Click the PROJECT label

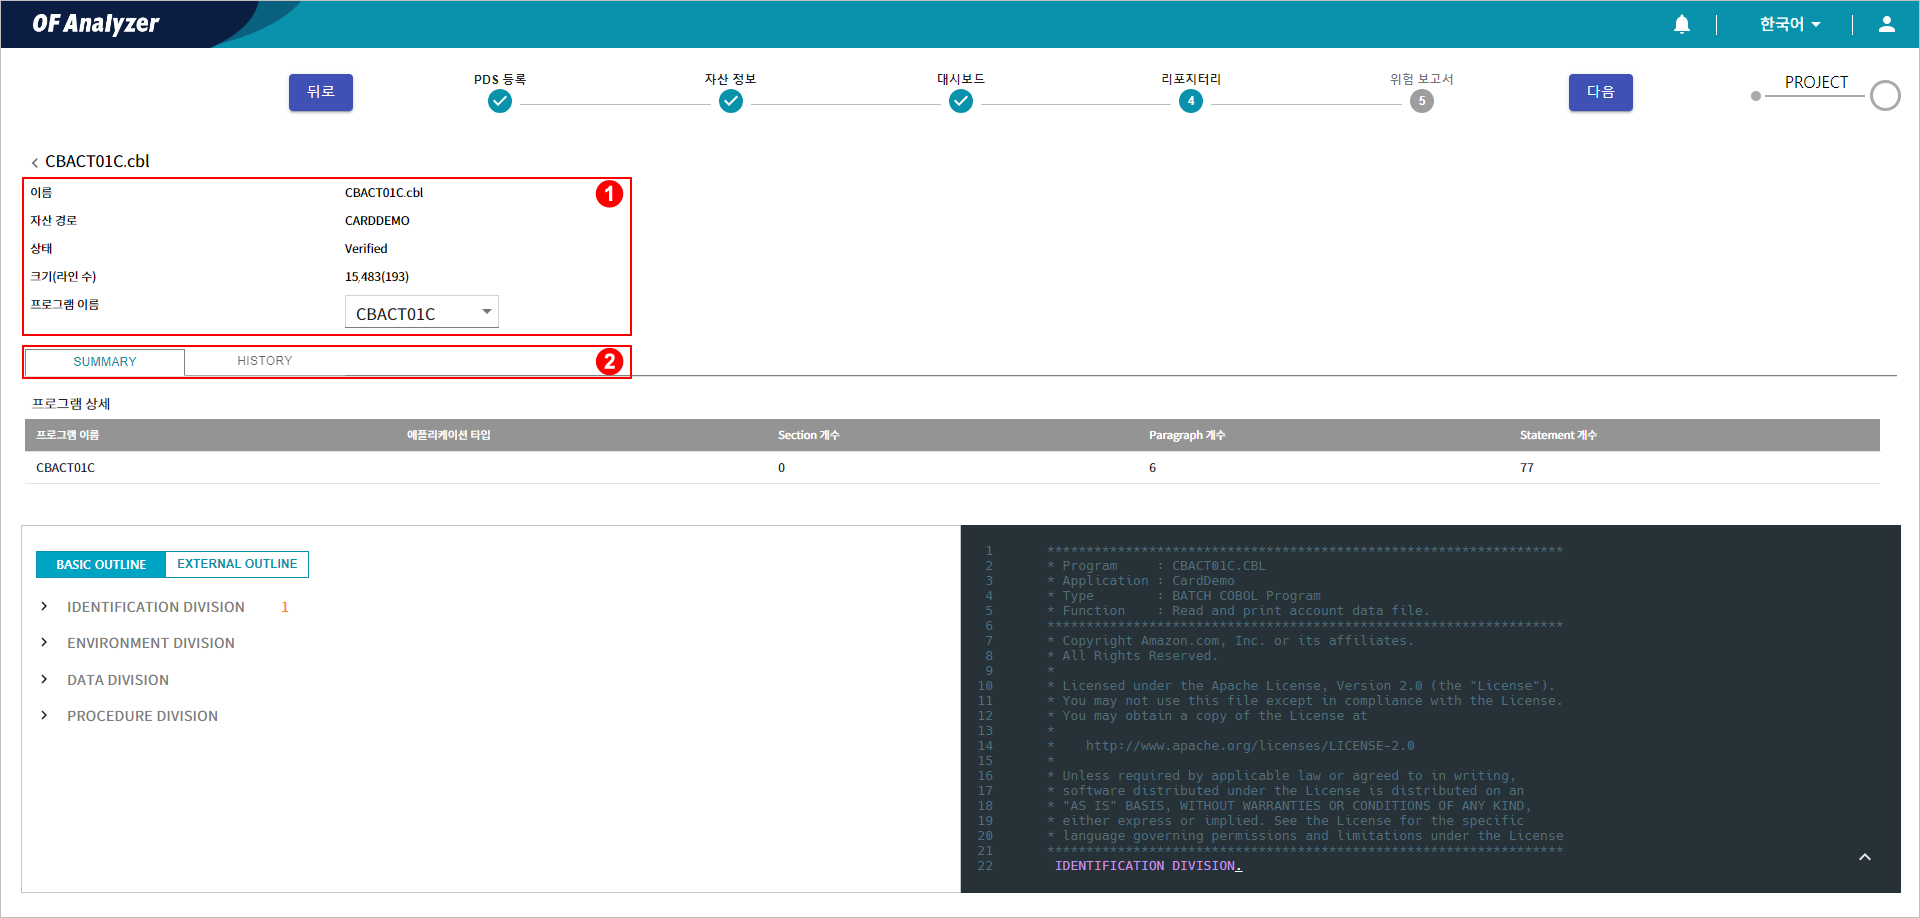click(x=1816, y=82)
